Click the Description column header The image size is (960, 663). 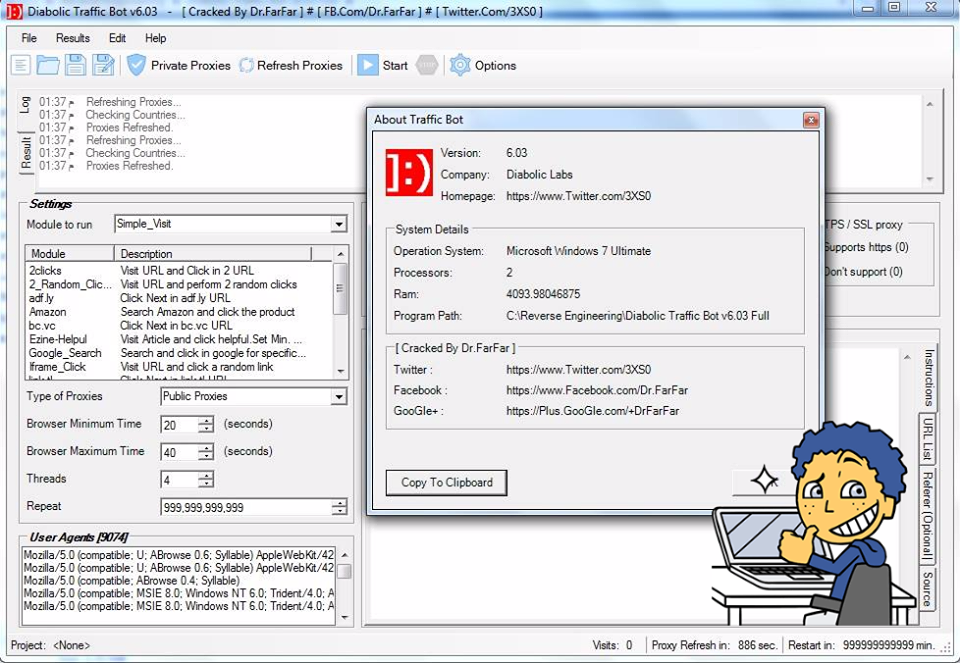click(x=213, y=253)
